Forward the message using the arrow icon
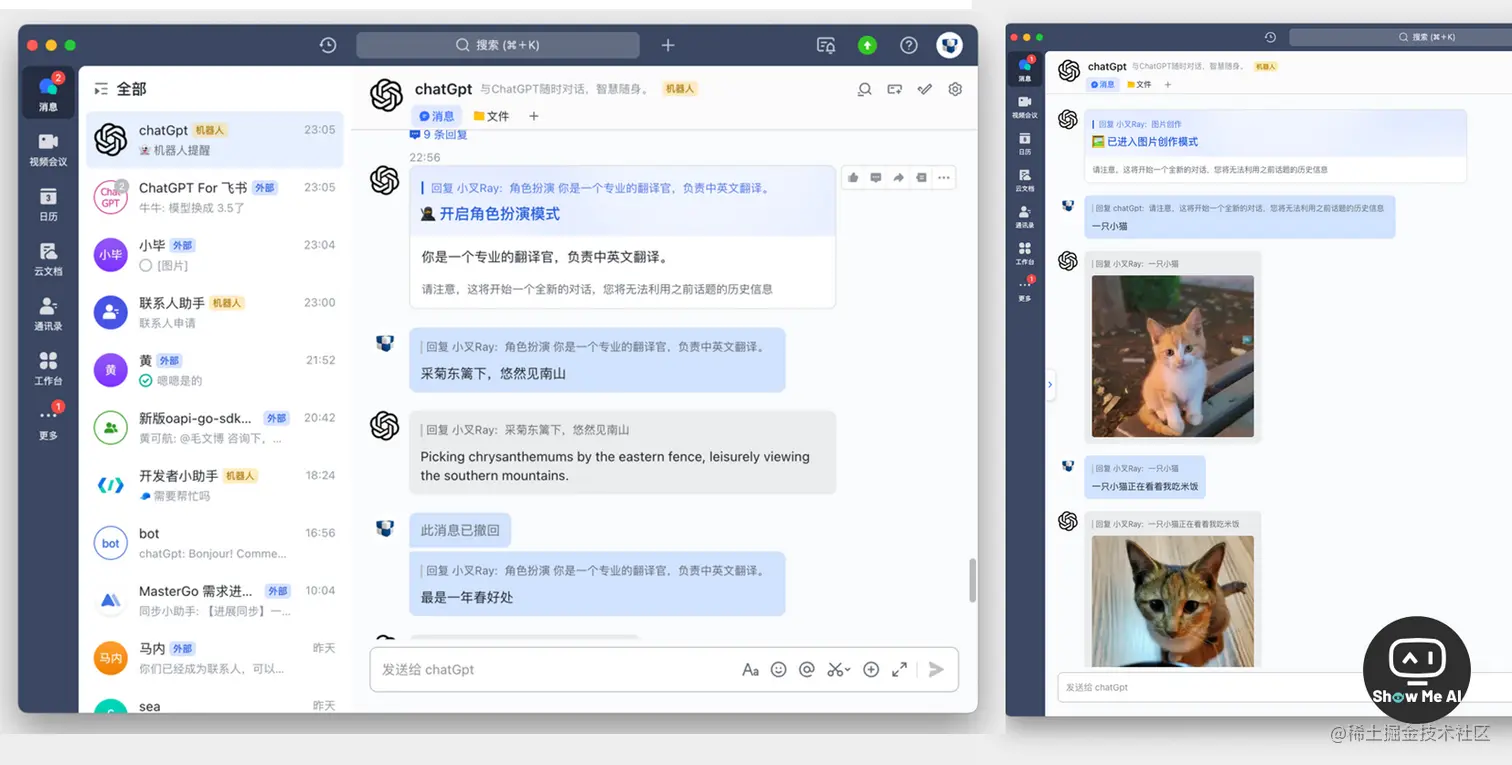The image size is (1512, 765). (898, 178)
